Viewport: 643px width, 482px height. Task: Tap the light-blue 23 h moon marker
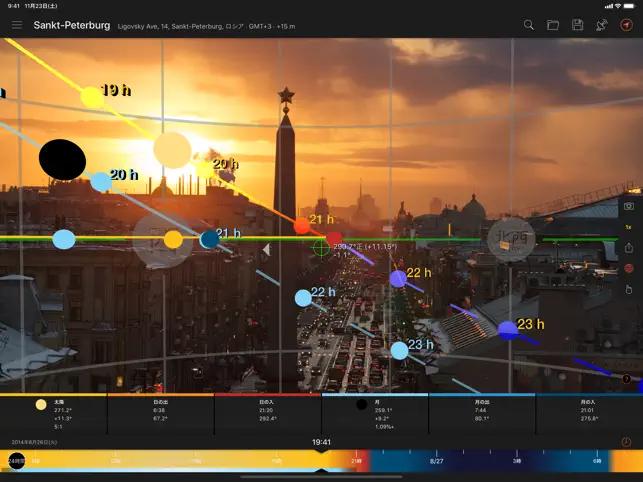point(399,351)
